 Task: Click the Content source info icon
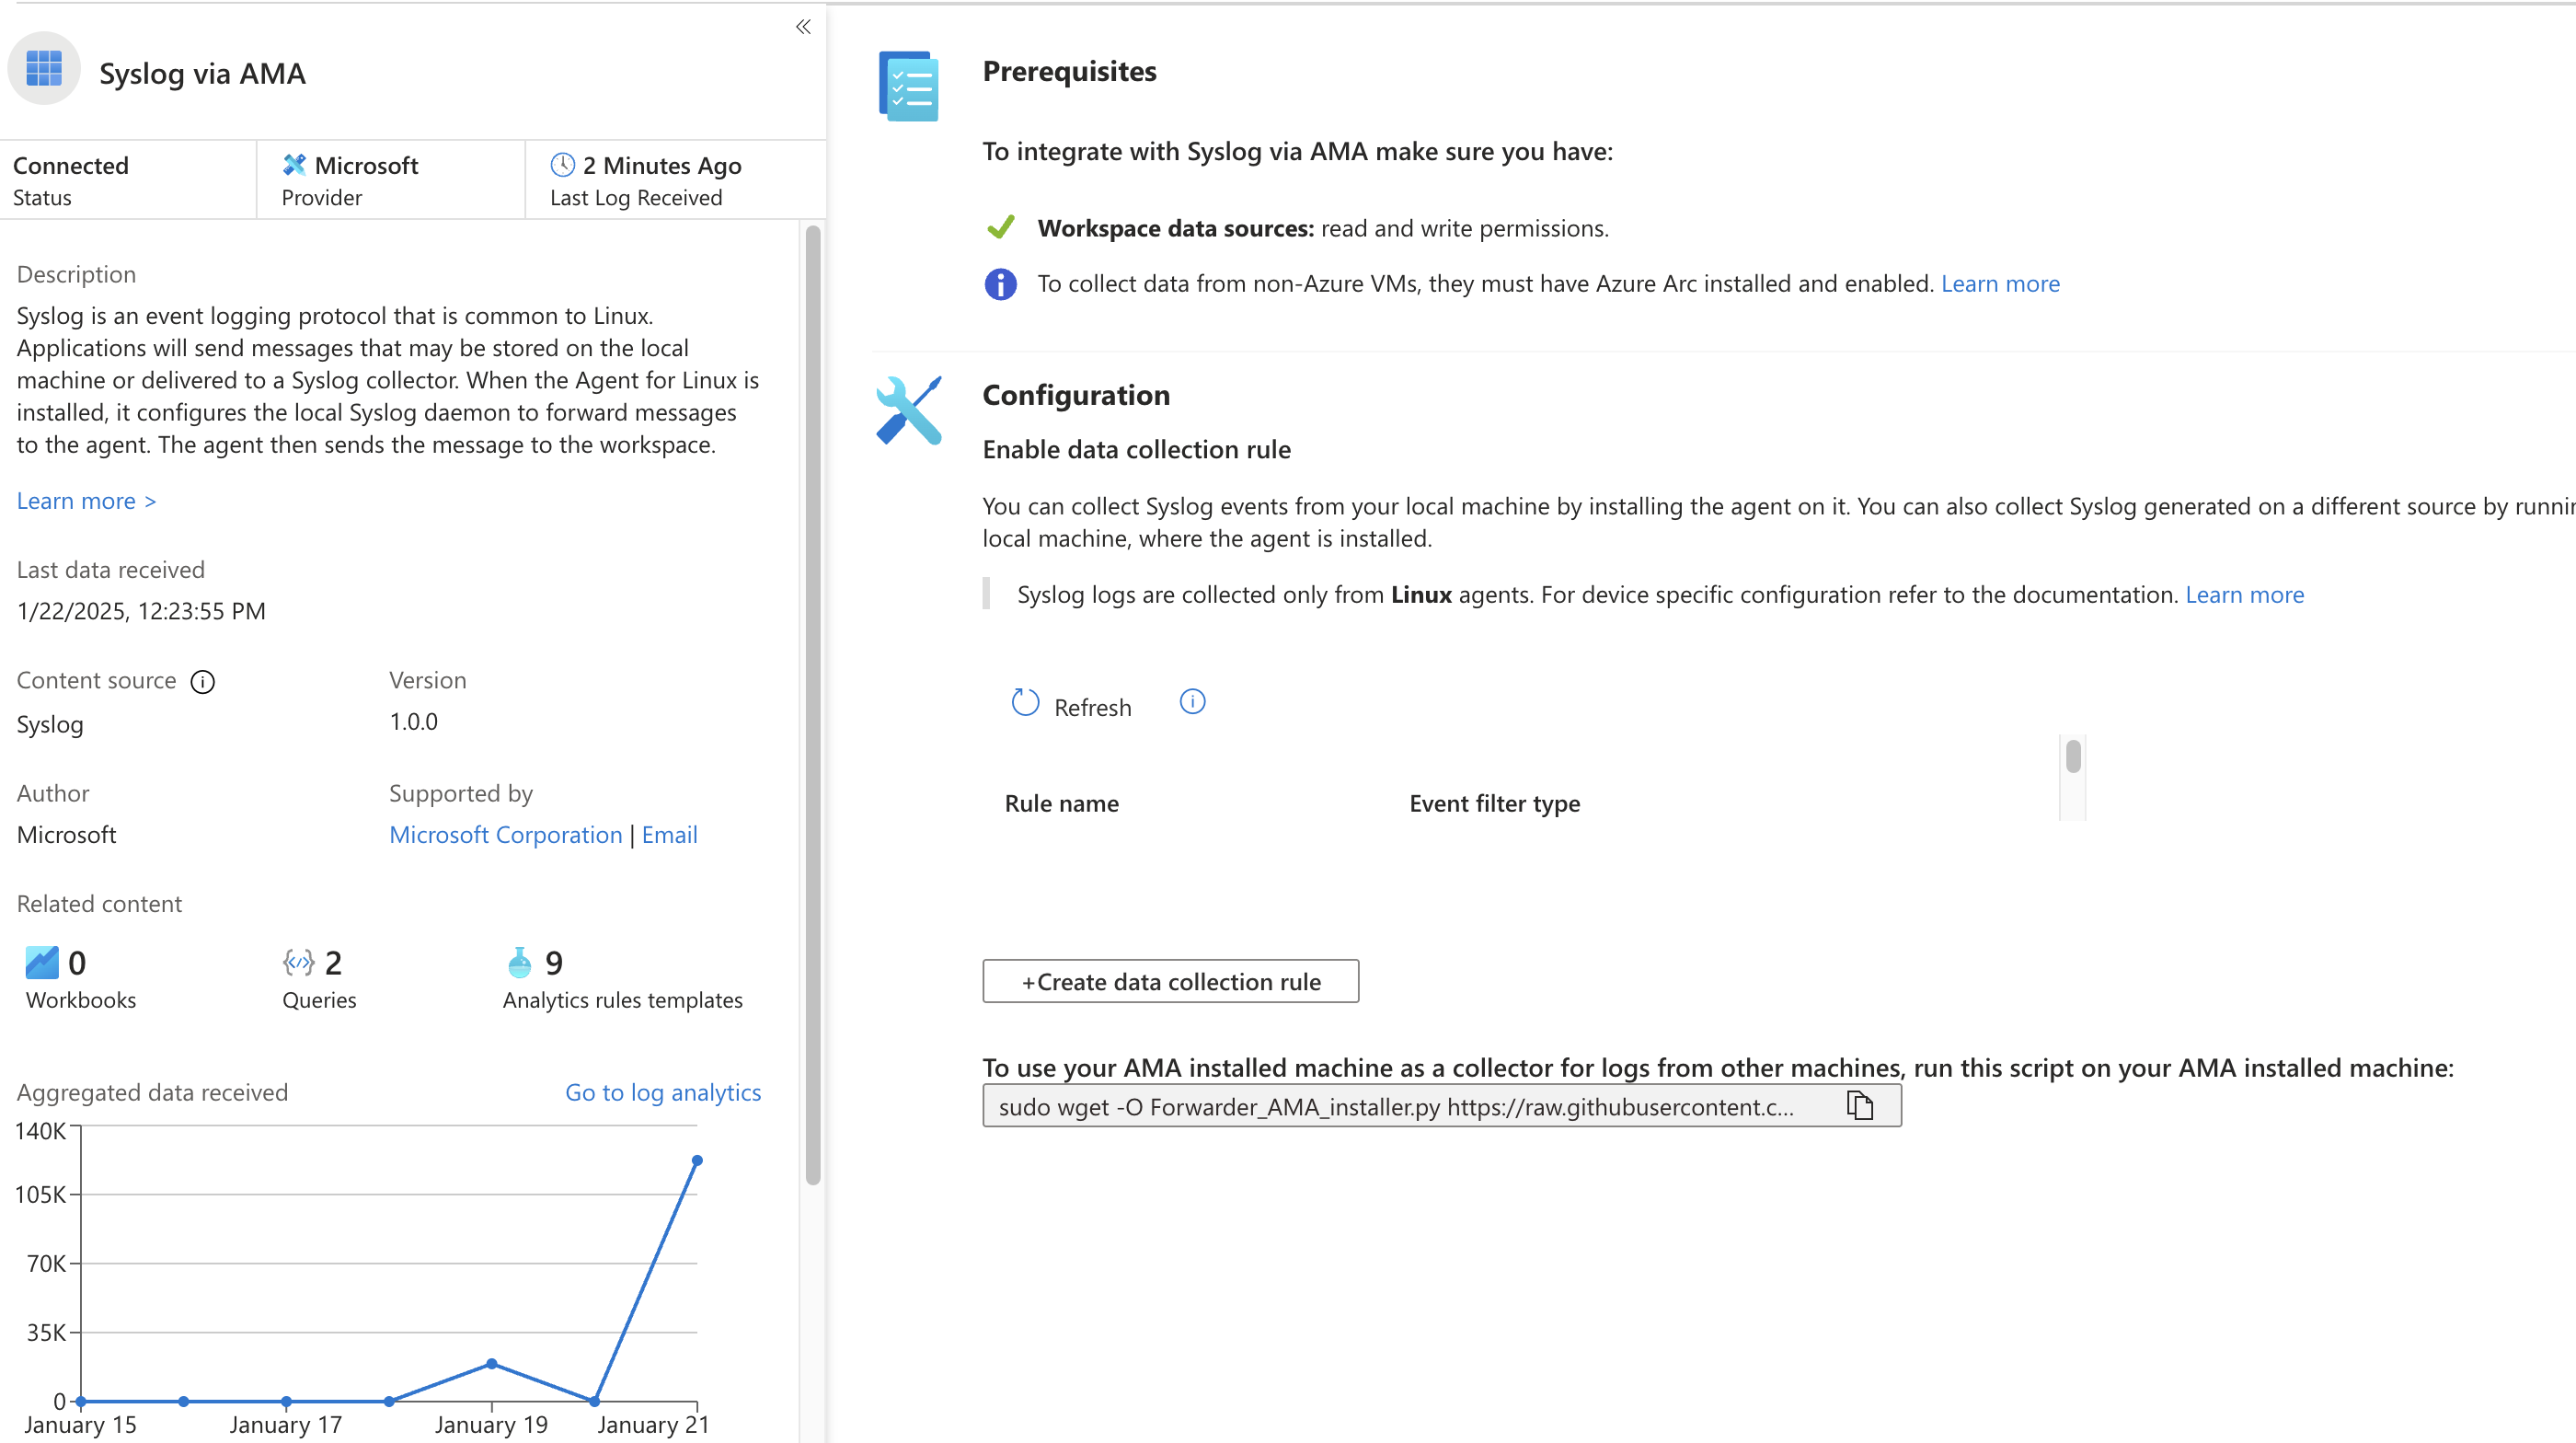pos(203,682)
